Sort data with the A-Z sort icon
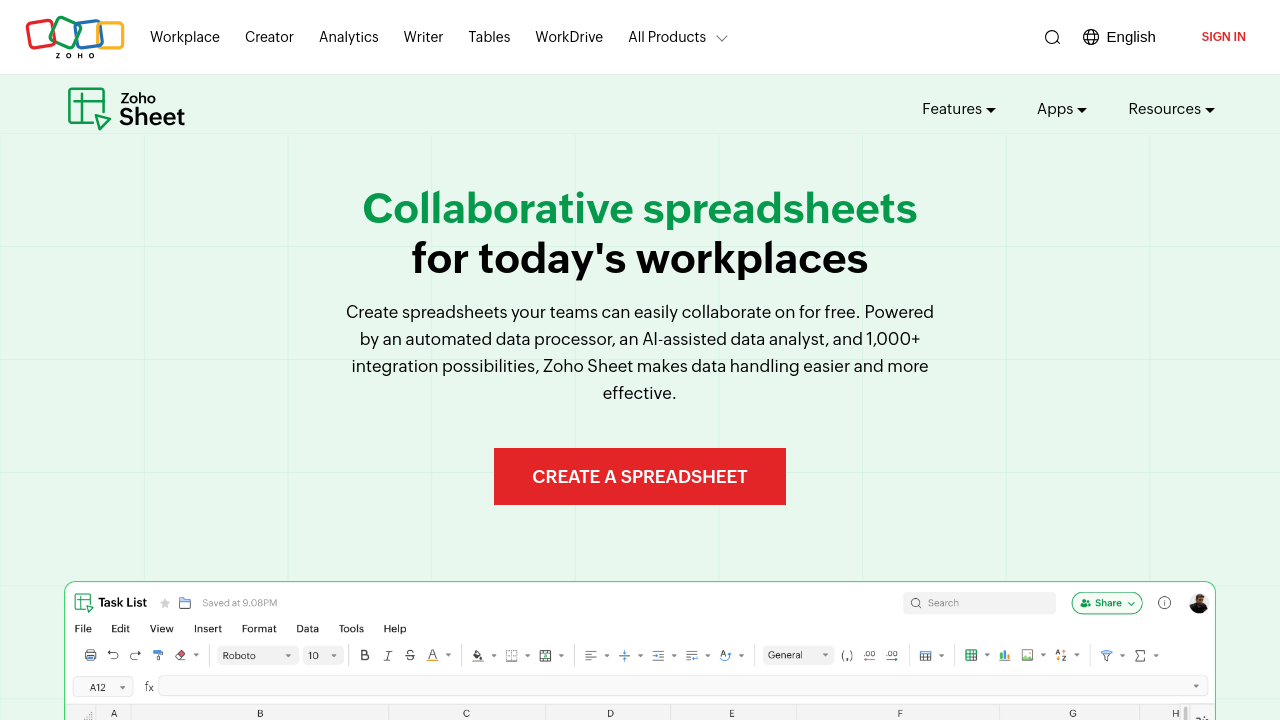The height and width of the screenshot is (720, 1280). [x=1061, y=655]
